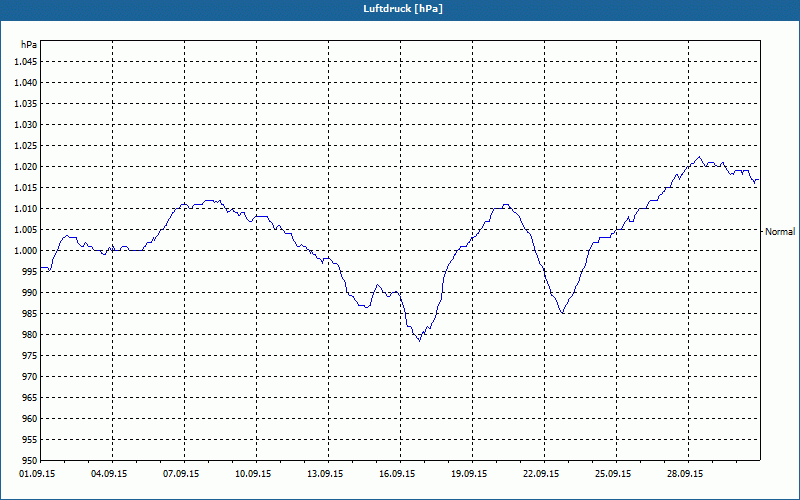The height and width of the screenshot is (500, 800).
Task: Click the 04.09.15 date label
Action: [x=109, y=474]
